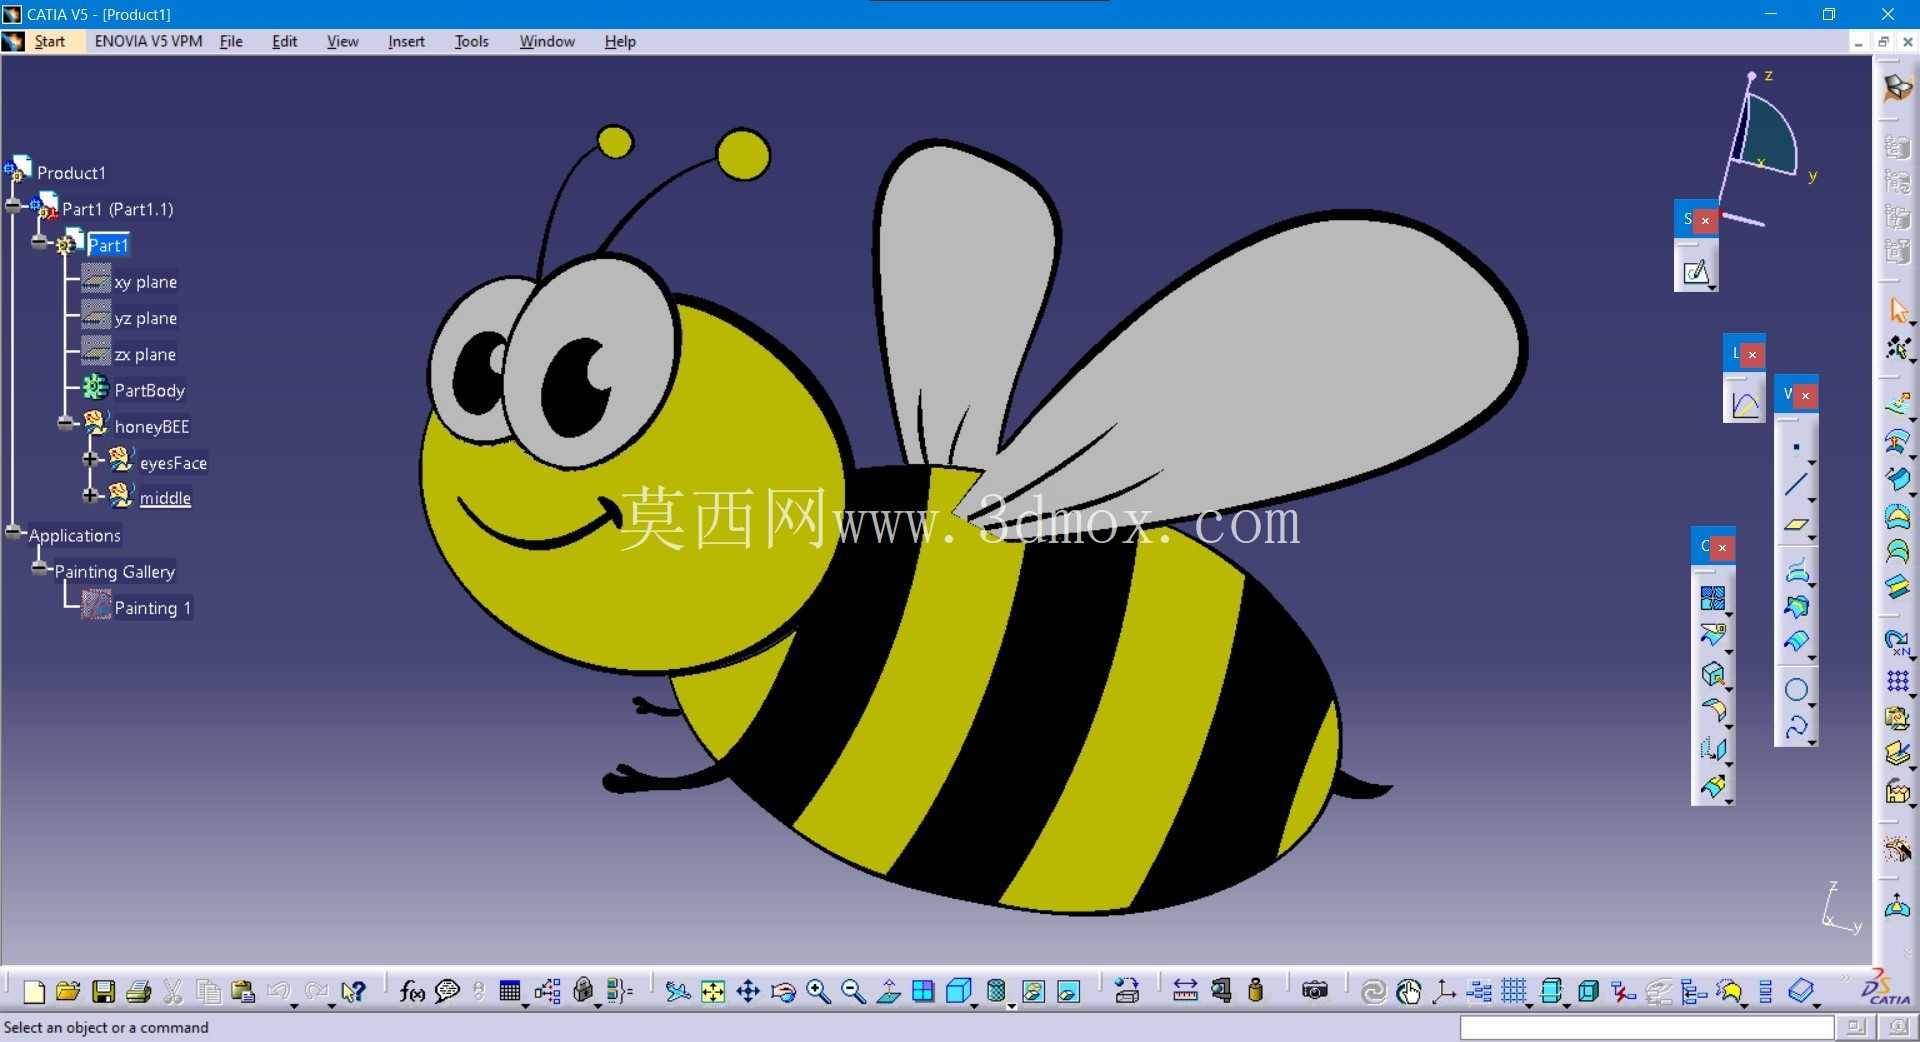Select the zx plane tree item
Image resolution: width=1920 pixels, height=1042 pixels.
[x=145, y=354]
